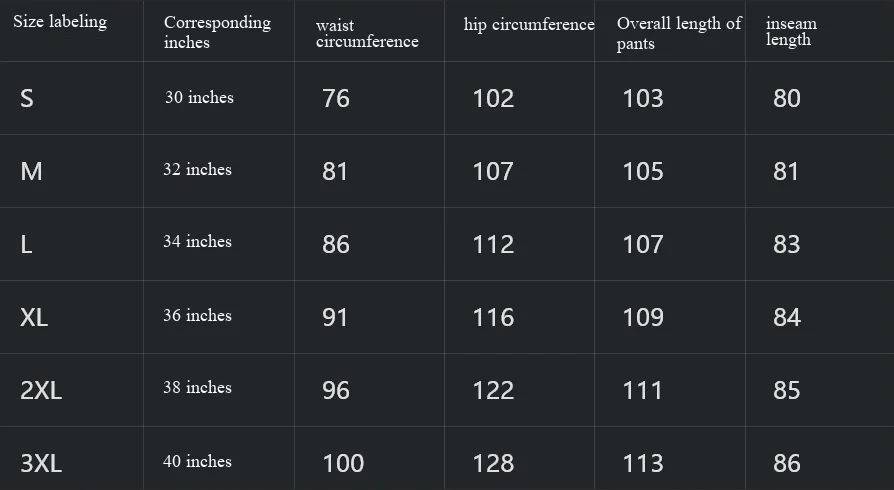Select the 'Corresponding inches' header cell

click(217, 32)
